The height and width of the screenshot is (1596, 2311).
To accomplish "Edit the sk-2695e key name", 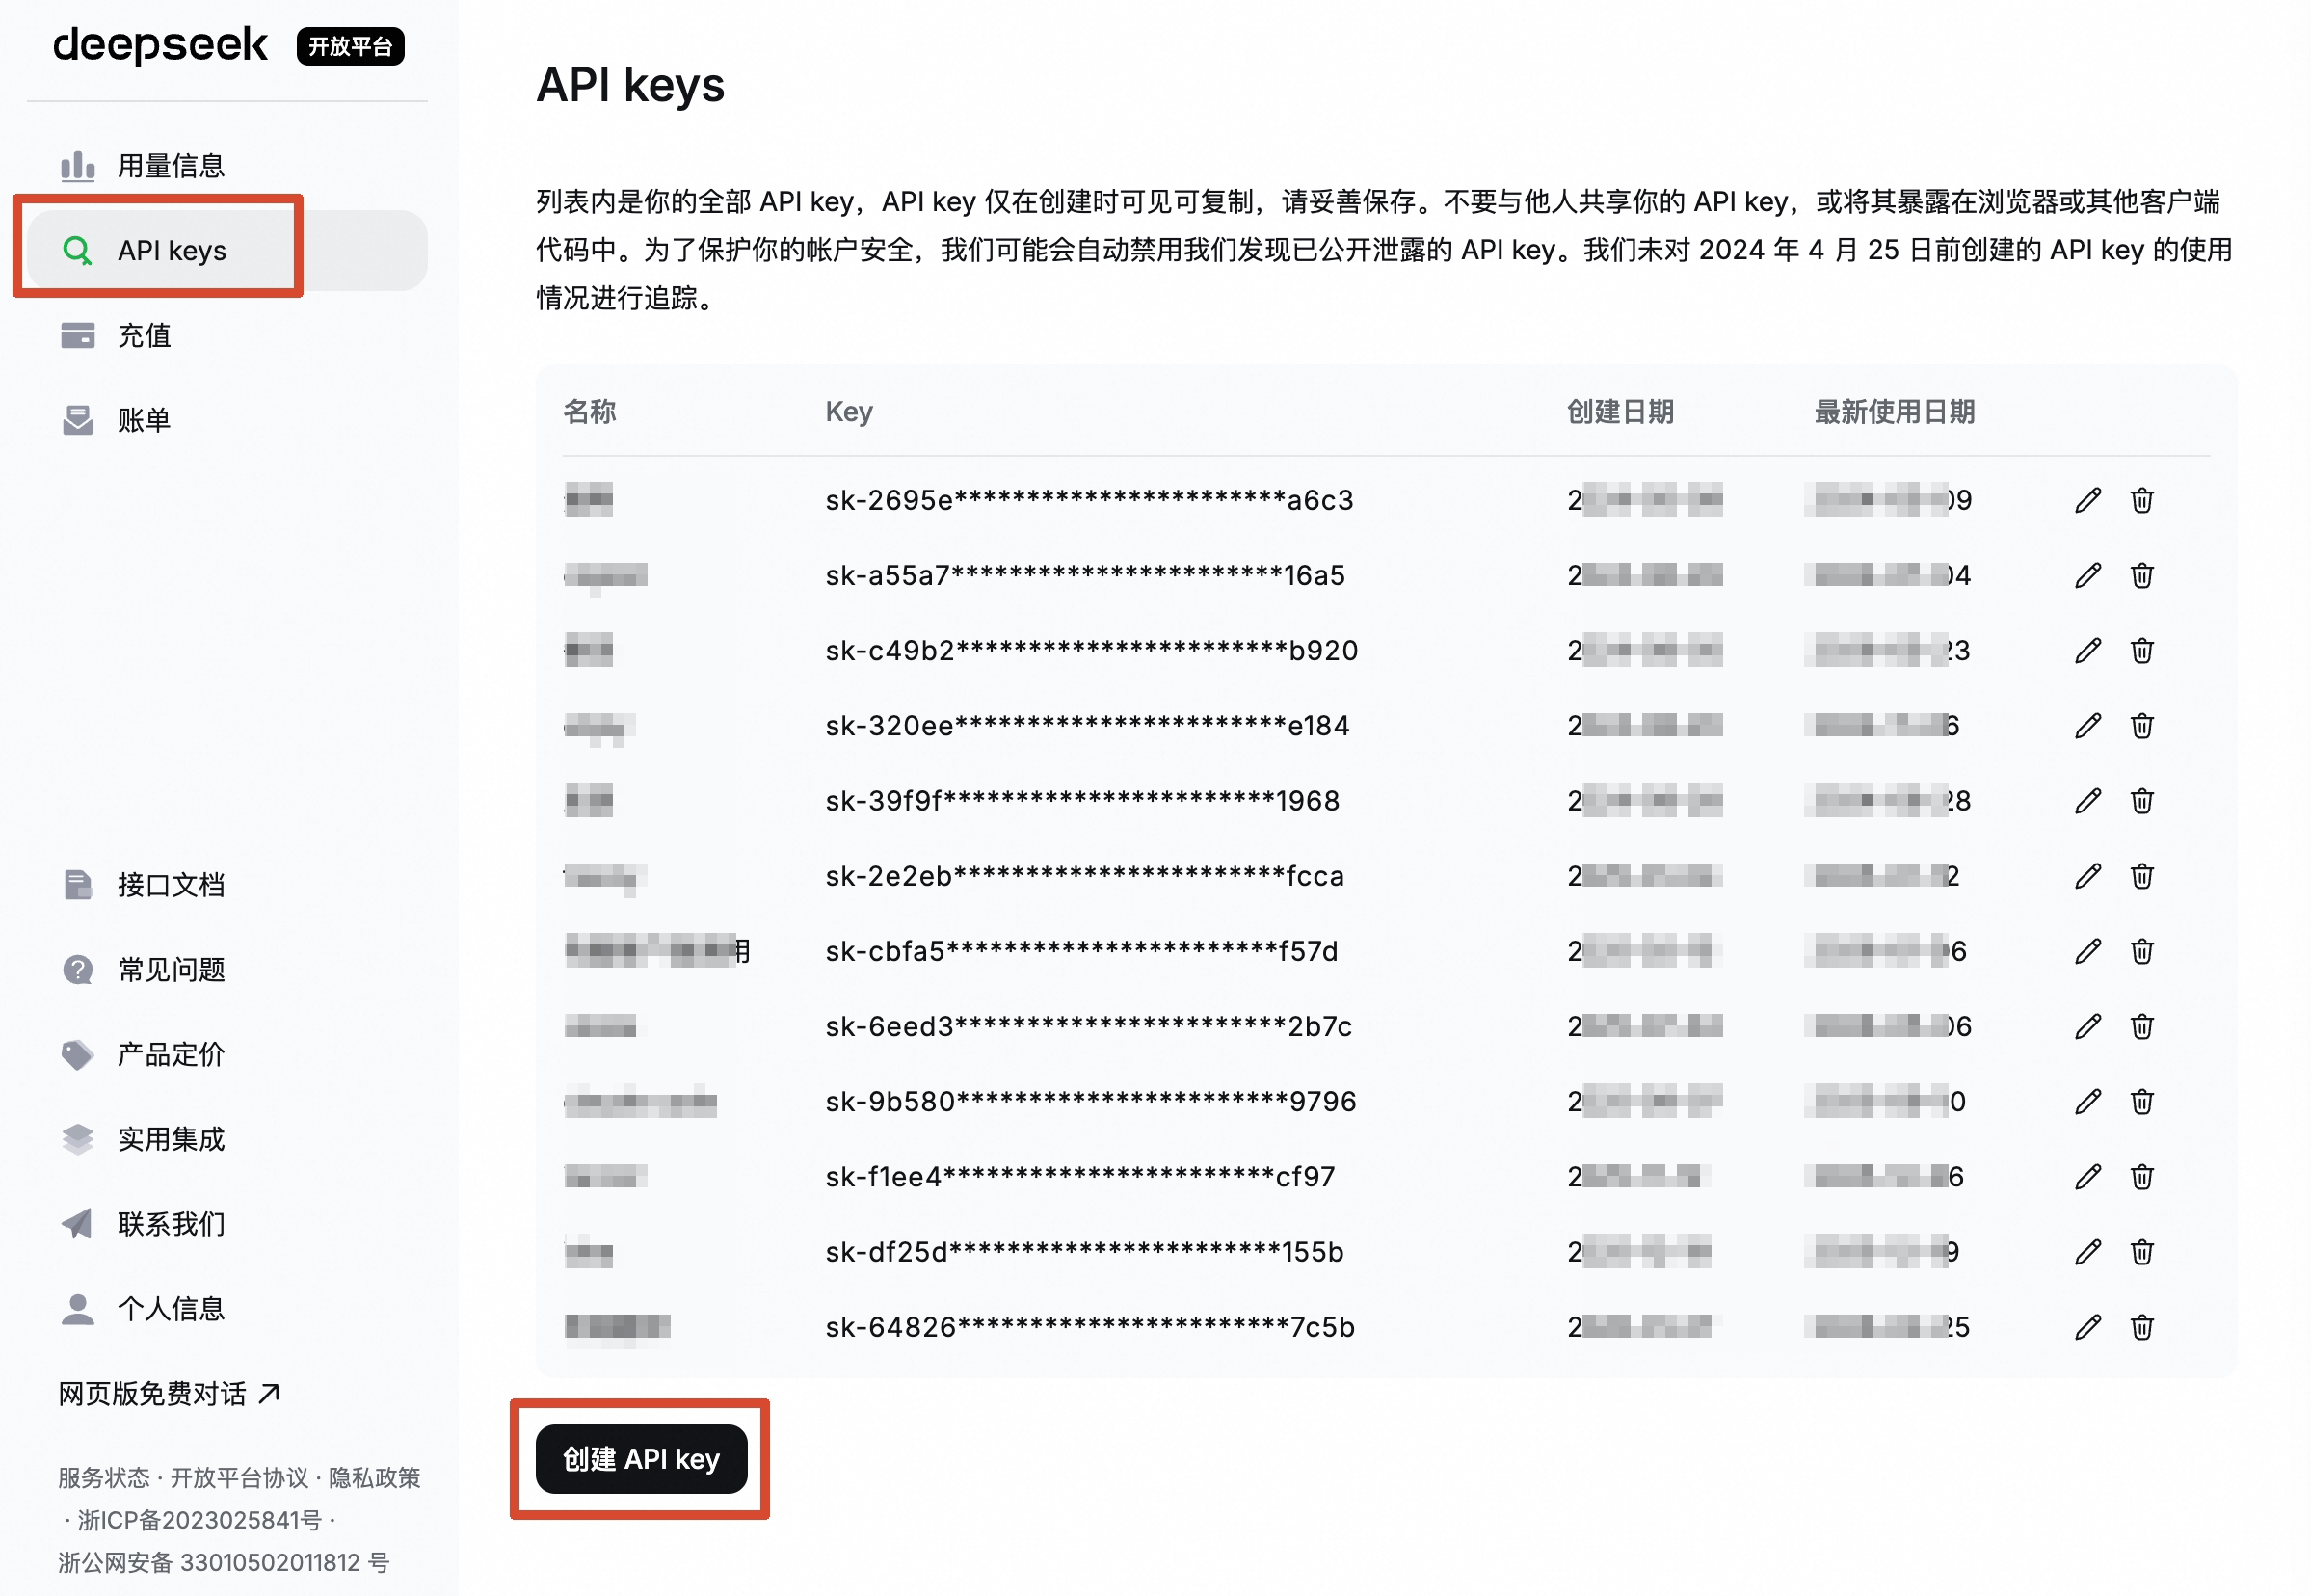I will point(2087,500).
